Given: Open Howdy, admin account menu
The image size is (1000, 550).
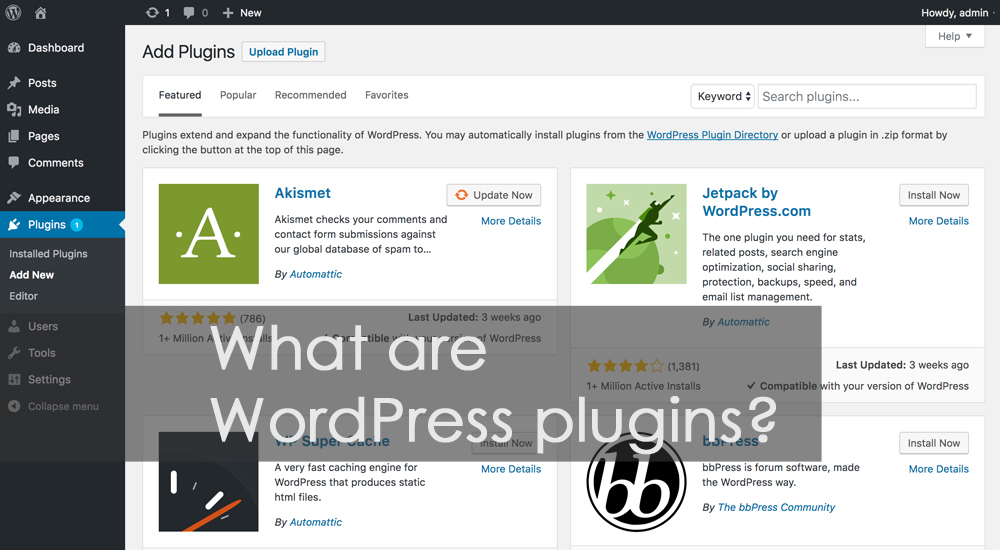Looking at the screenshot, I should pyautogui.click(x=955, y=13).
